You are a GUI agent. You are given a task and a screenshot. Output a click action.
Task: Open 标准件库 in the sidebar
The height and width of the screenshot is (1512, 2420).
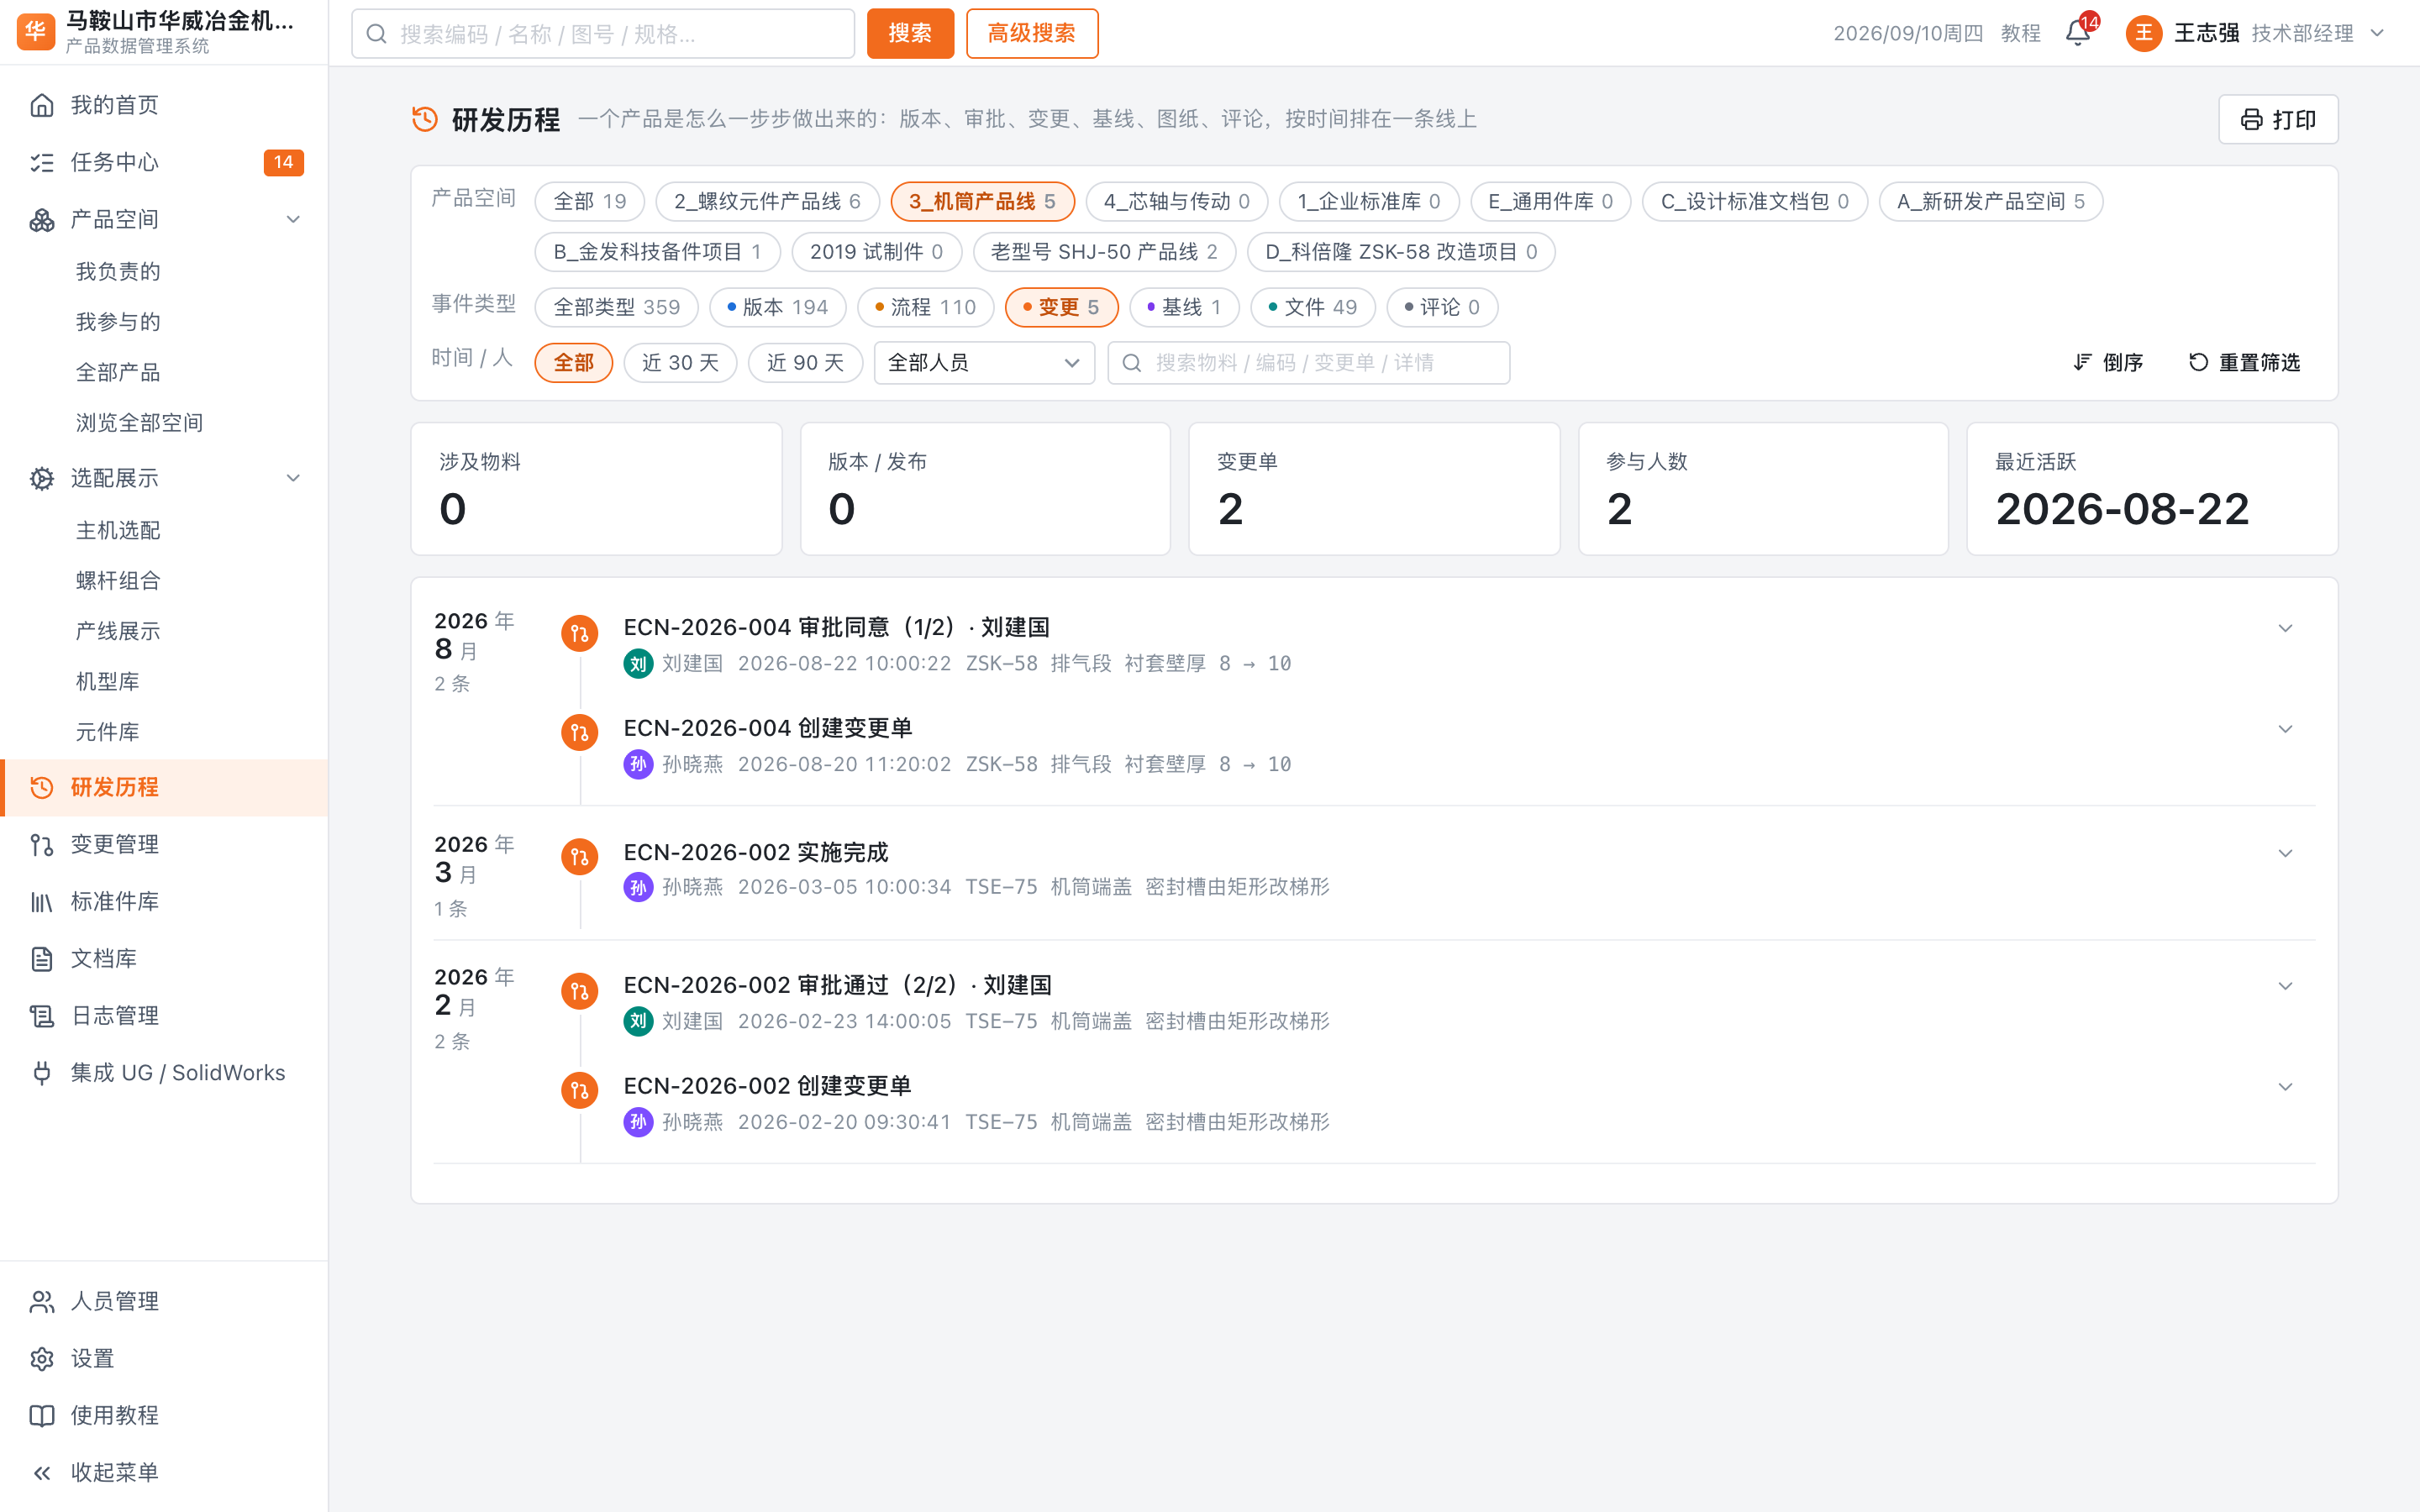[x=164, y=901]
